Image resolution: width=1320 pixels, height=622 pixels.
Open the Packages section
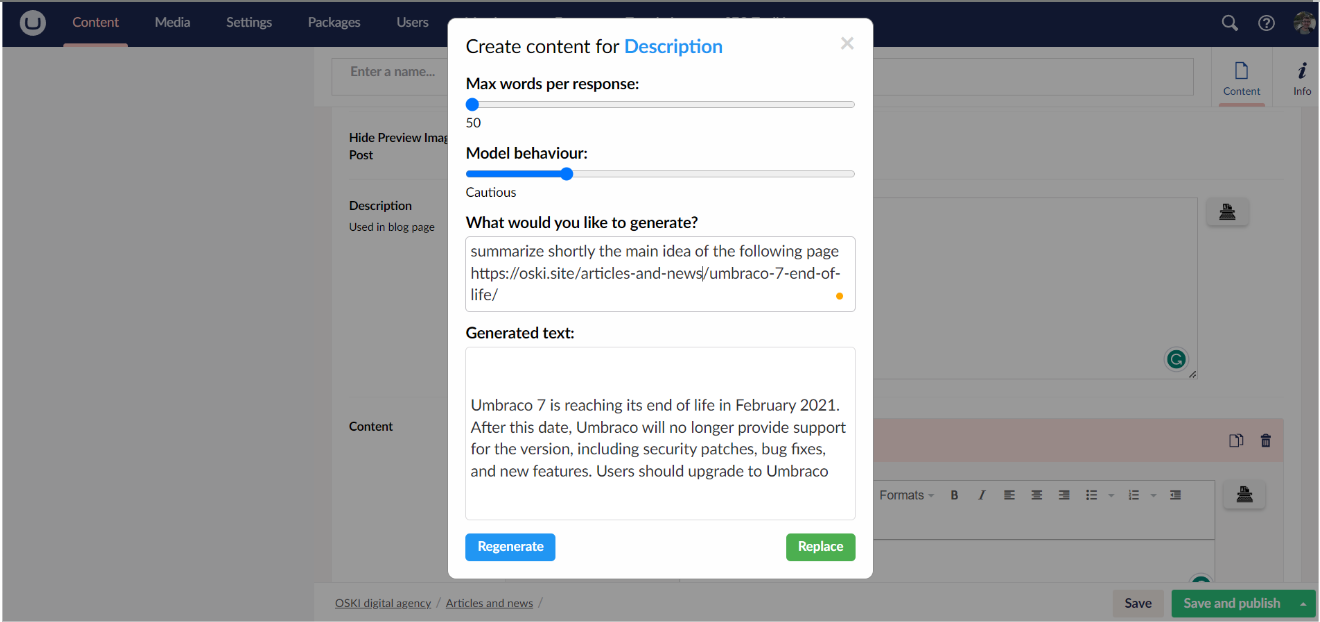tap(334, 22)
